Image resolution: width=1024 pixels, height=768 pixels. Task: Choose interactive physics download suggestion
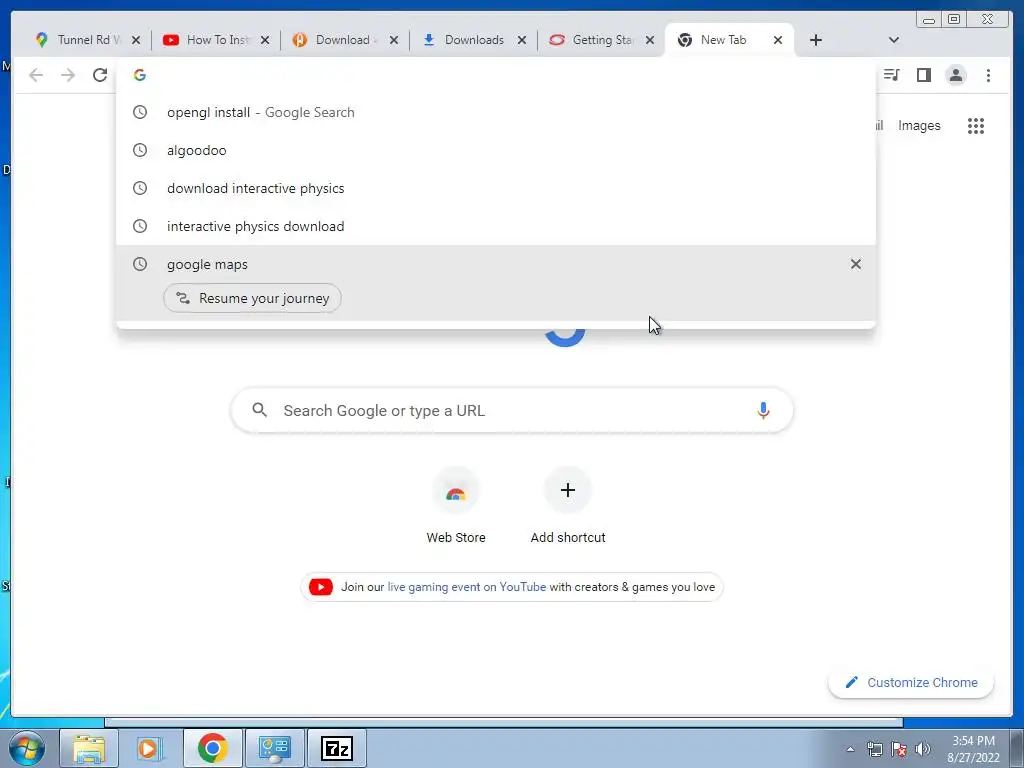pos(496,226)
